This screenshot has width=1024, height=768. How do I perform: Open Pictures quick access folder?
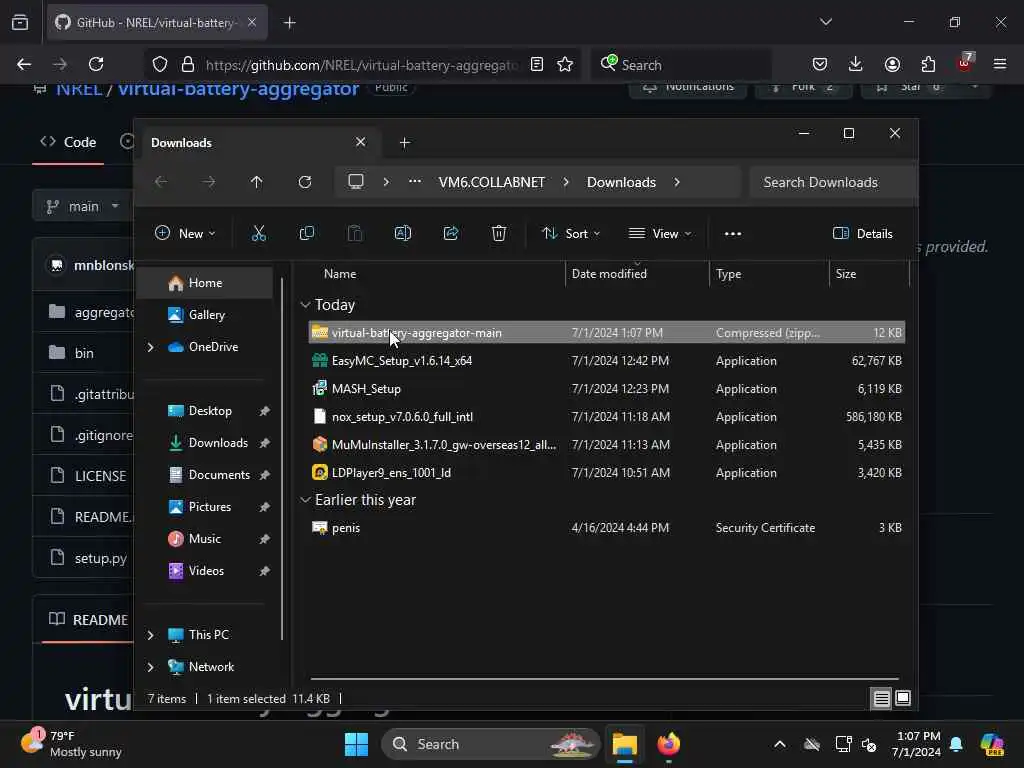[x=210, y=507]
